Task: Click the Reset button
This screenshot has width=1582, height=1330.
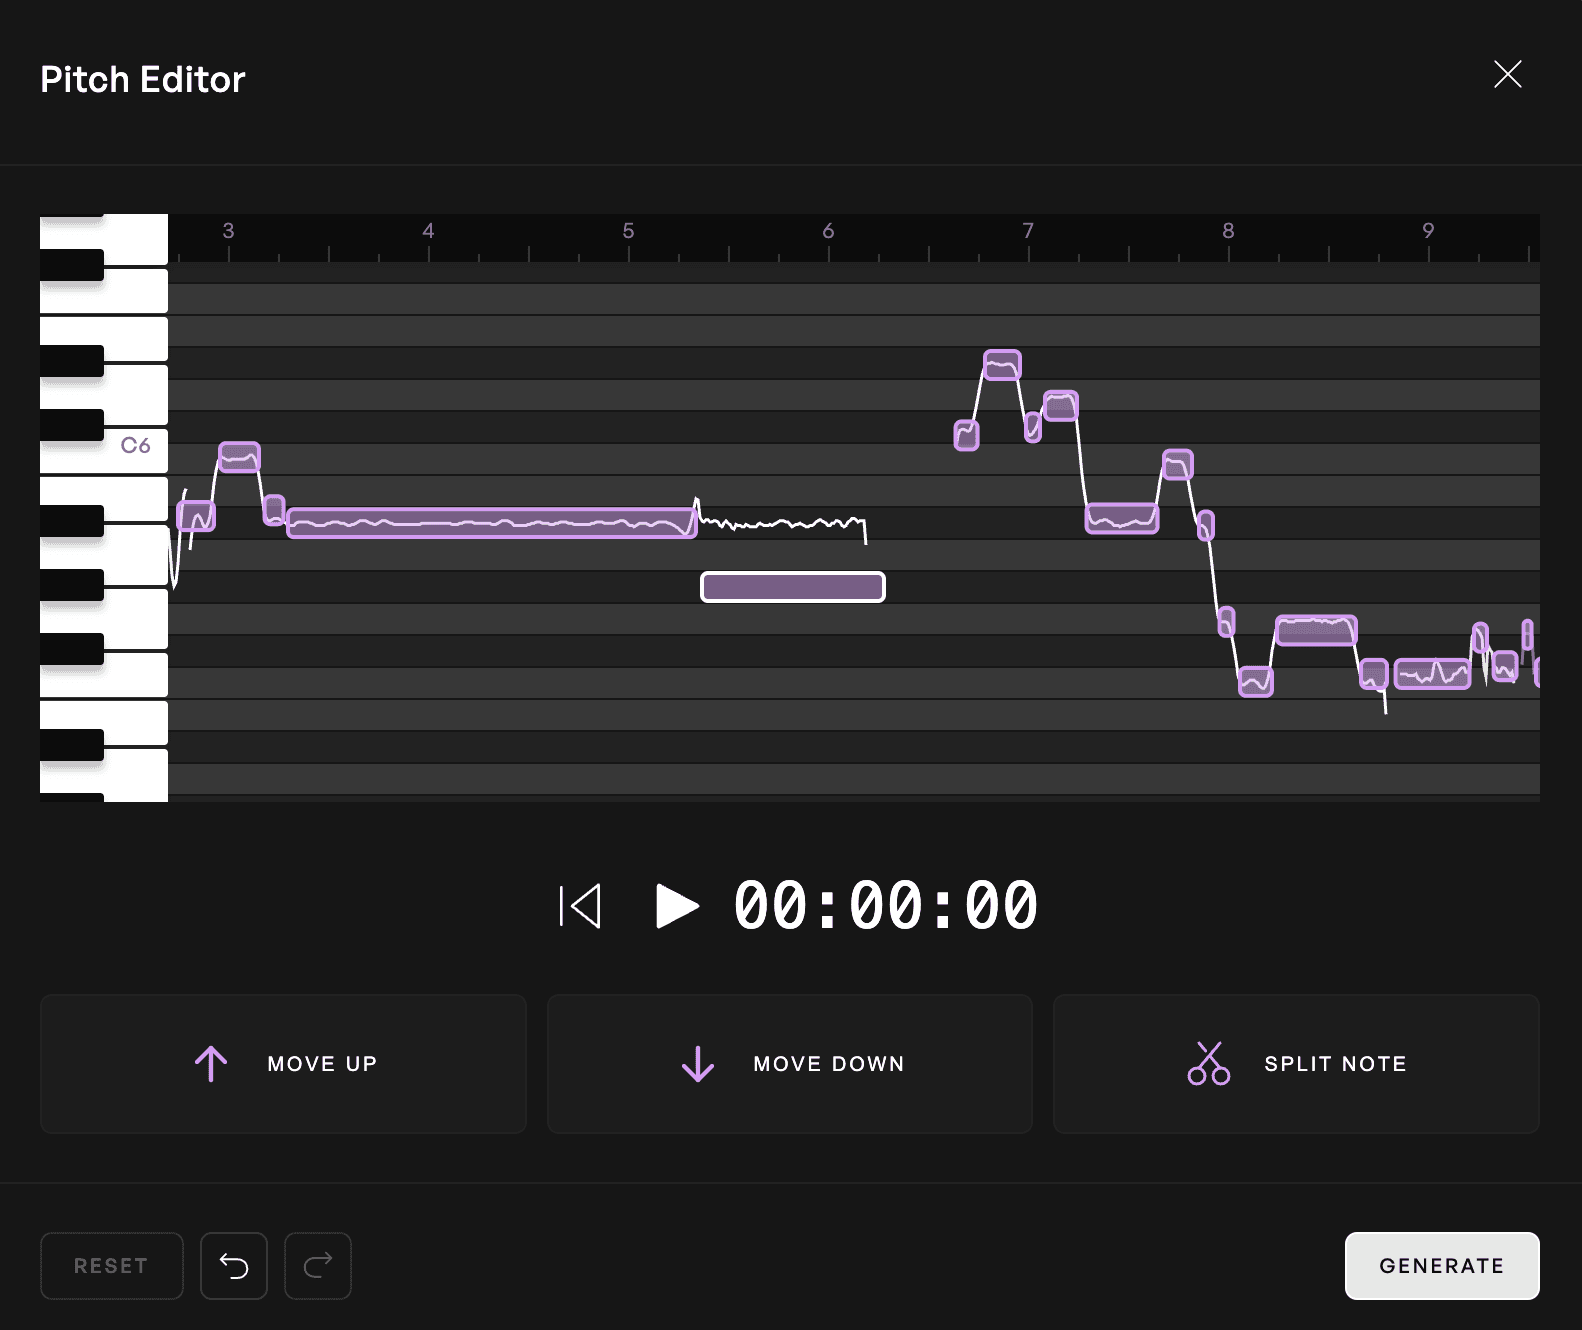Action: pyautogui.click(x=112, y=1266)
